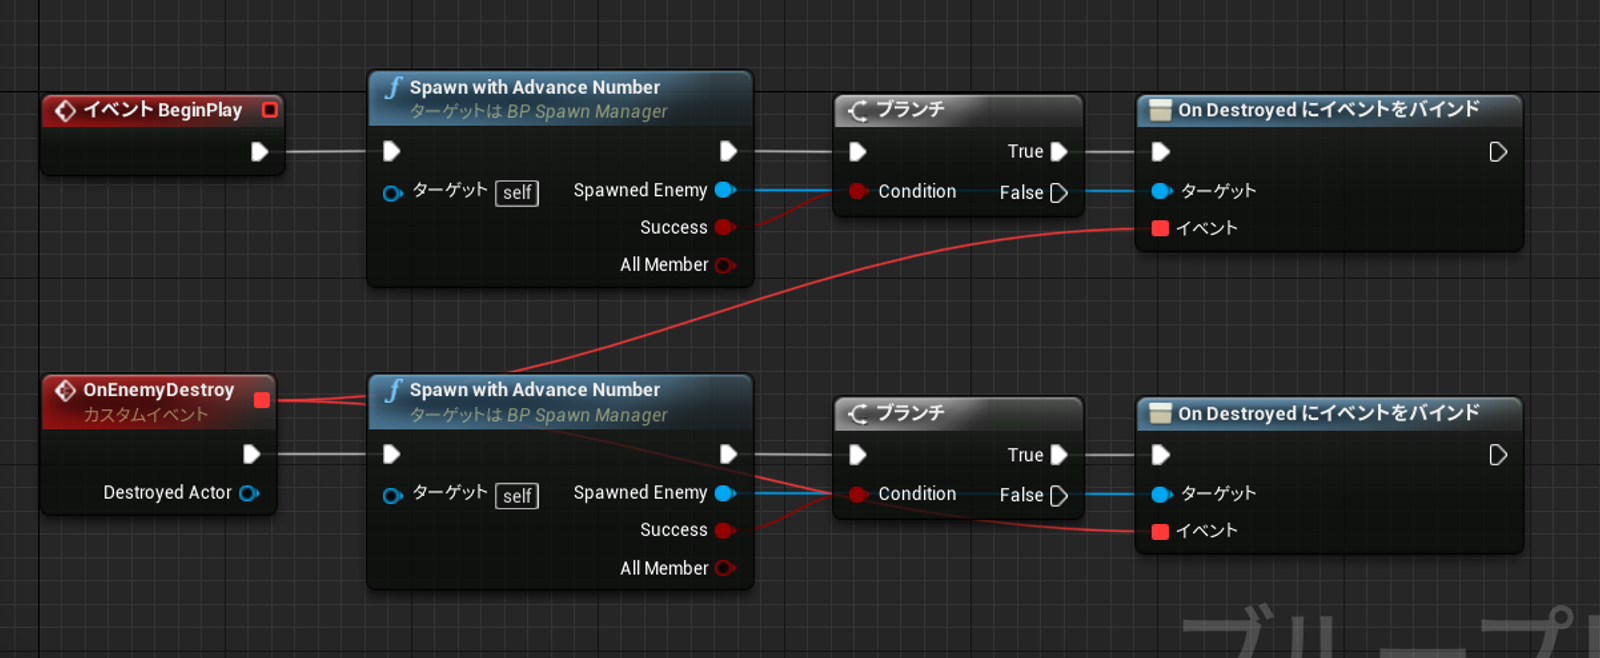1600x658 pixels.
Task: Click ターゲット pin on bottom Spawn with Advance Number
Action: pyautogui.click(x=392, y=496)
